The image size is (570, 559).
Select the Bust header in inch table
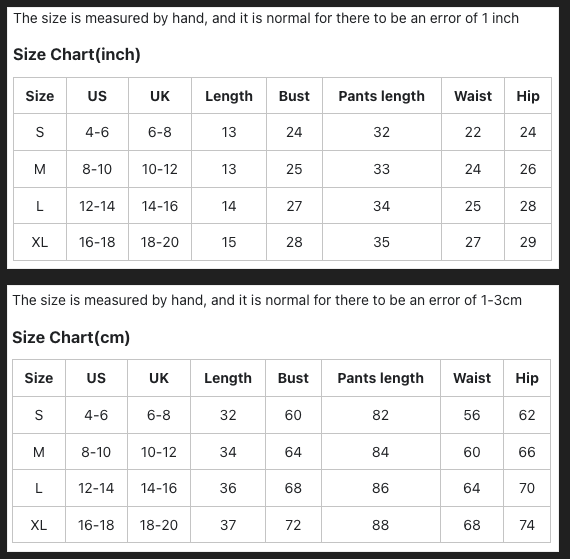click(294, 96)
